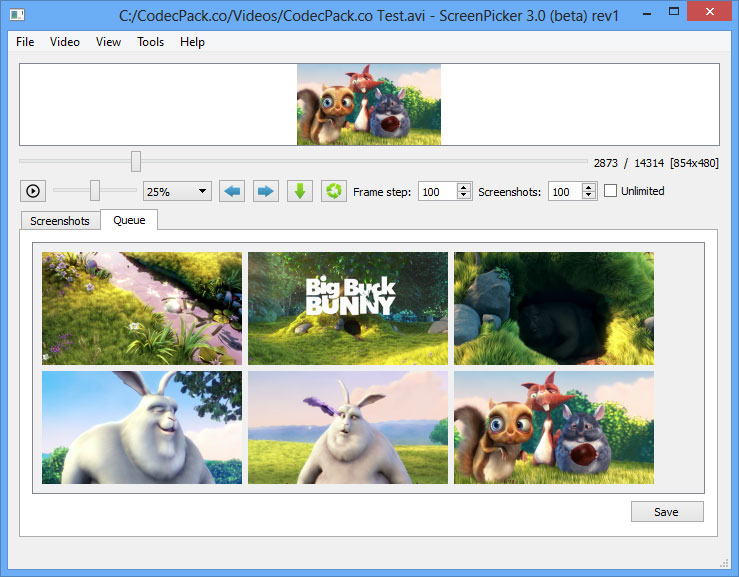The width and height of the screenshot is (739, 577).
Task: Step back with the blue left arrow
Action: pos(232,191)
